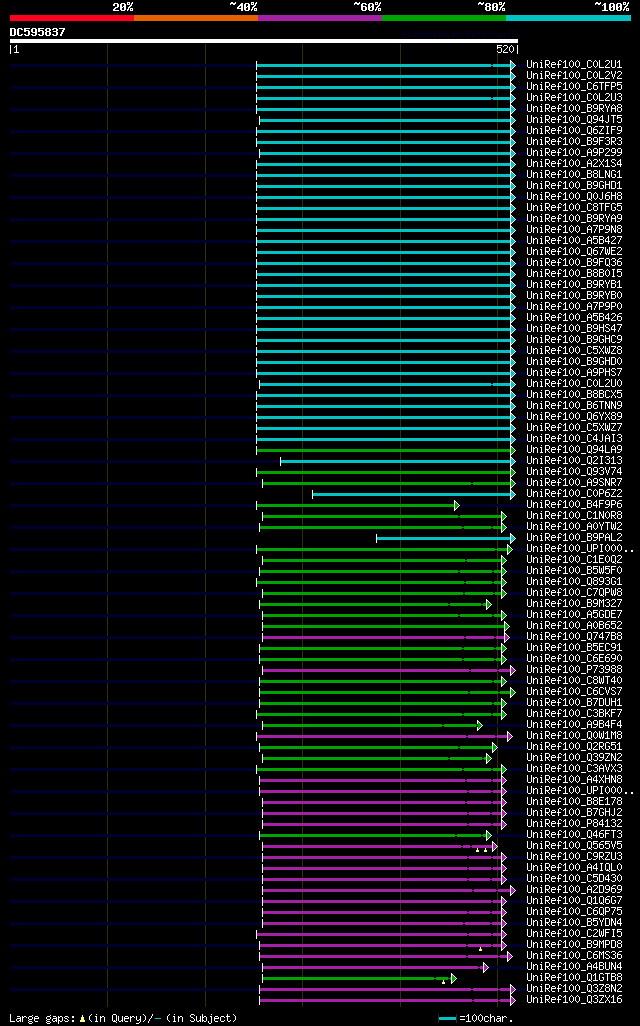Viewport: 640px width, 1026px height.
Task: Choose hit UniRef100_A9PHS7
Action: point(574,373)
